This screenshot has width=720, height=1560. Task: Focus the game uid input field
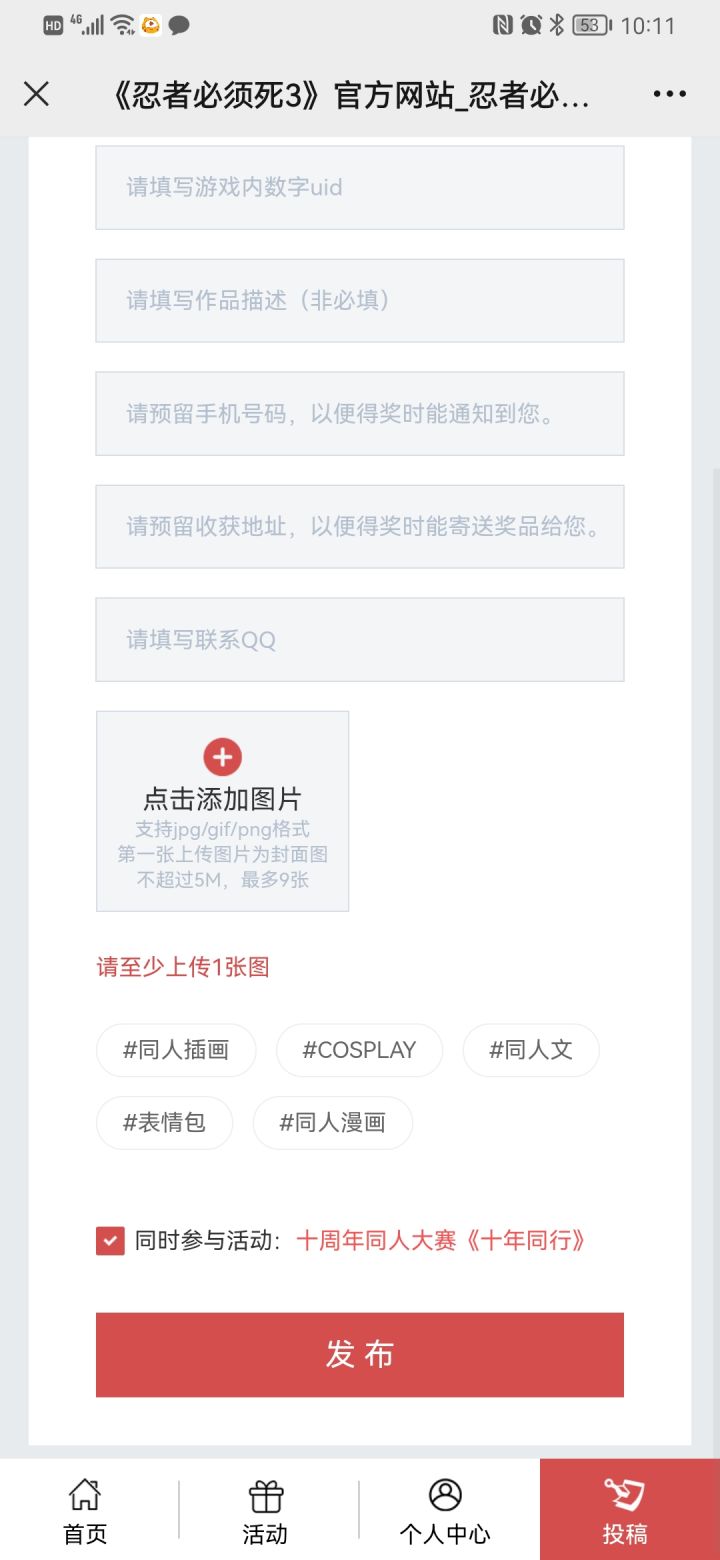[360, 188]
